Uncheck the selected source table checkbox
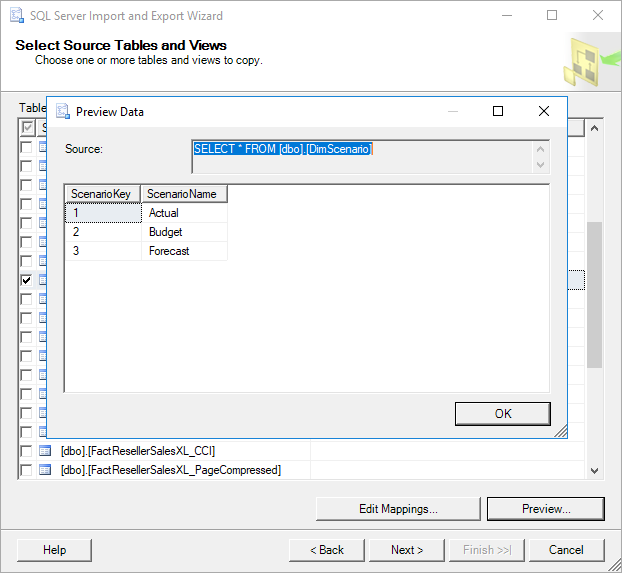The height and width of the screenshot is (573, 622). [26, 281]
